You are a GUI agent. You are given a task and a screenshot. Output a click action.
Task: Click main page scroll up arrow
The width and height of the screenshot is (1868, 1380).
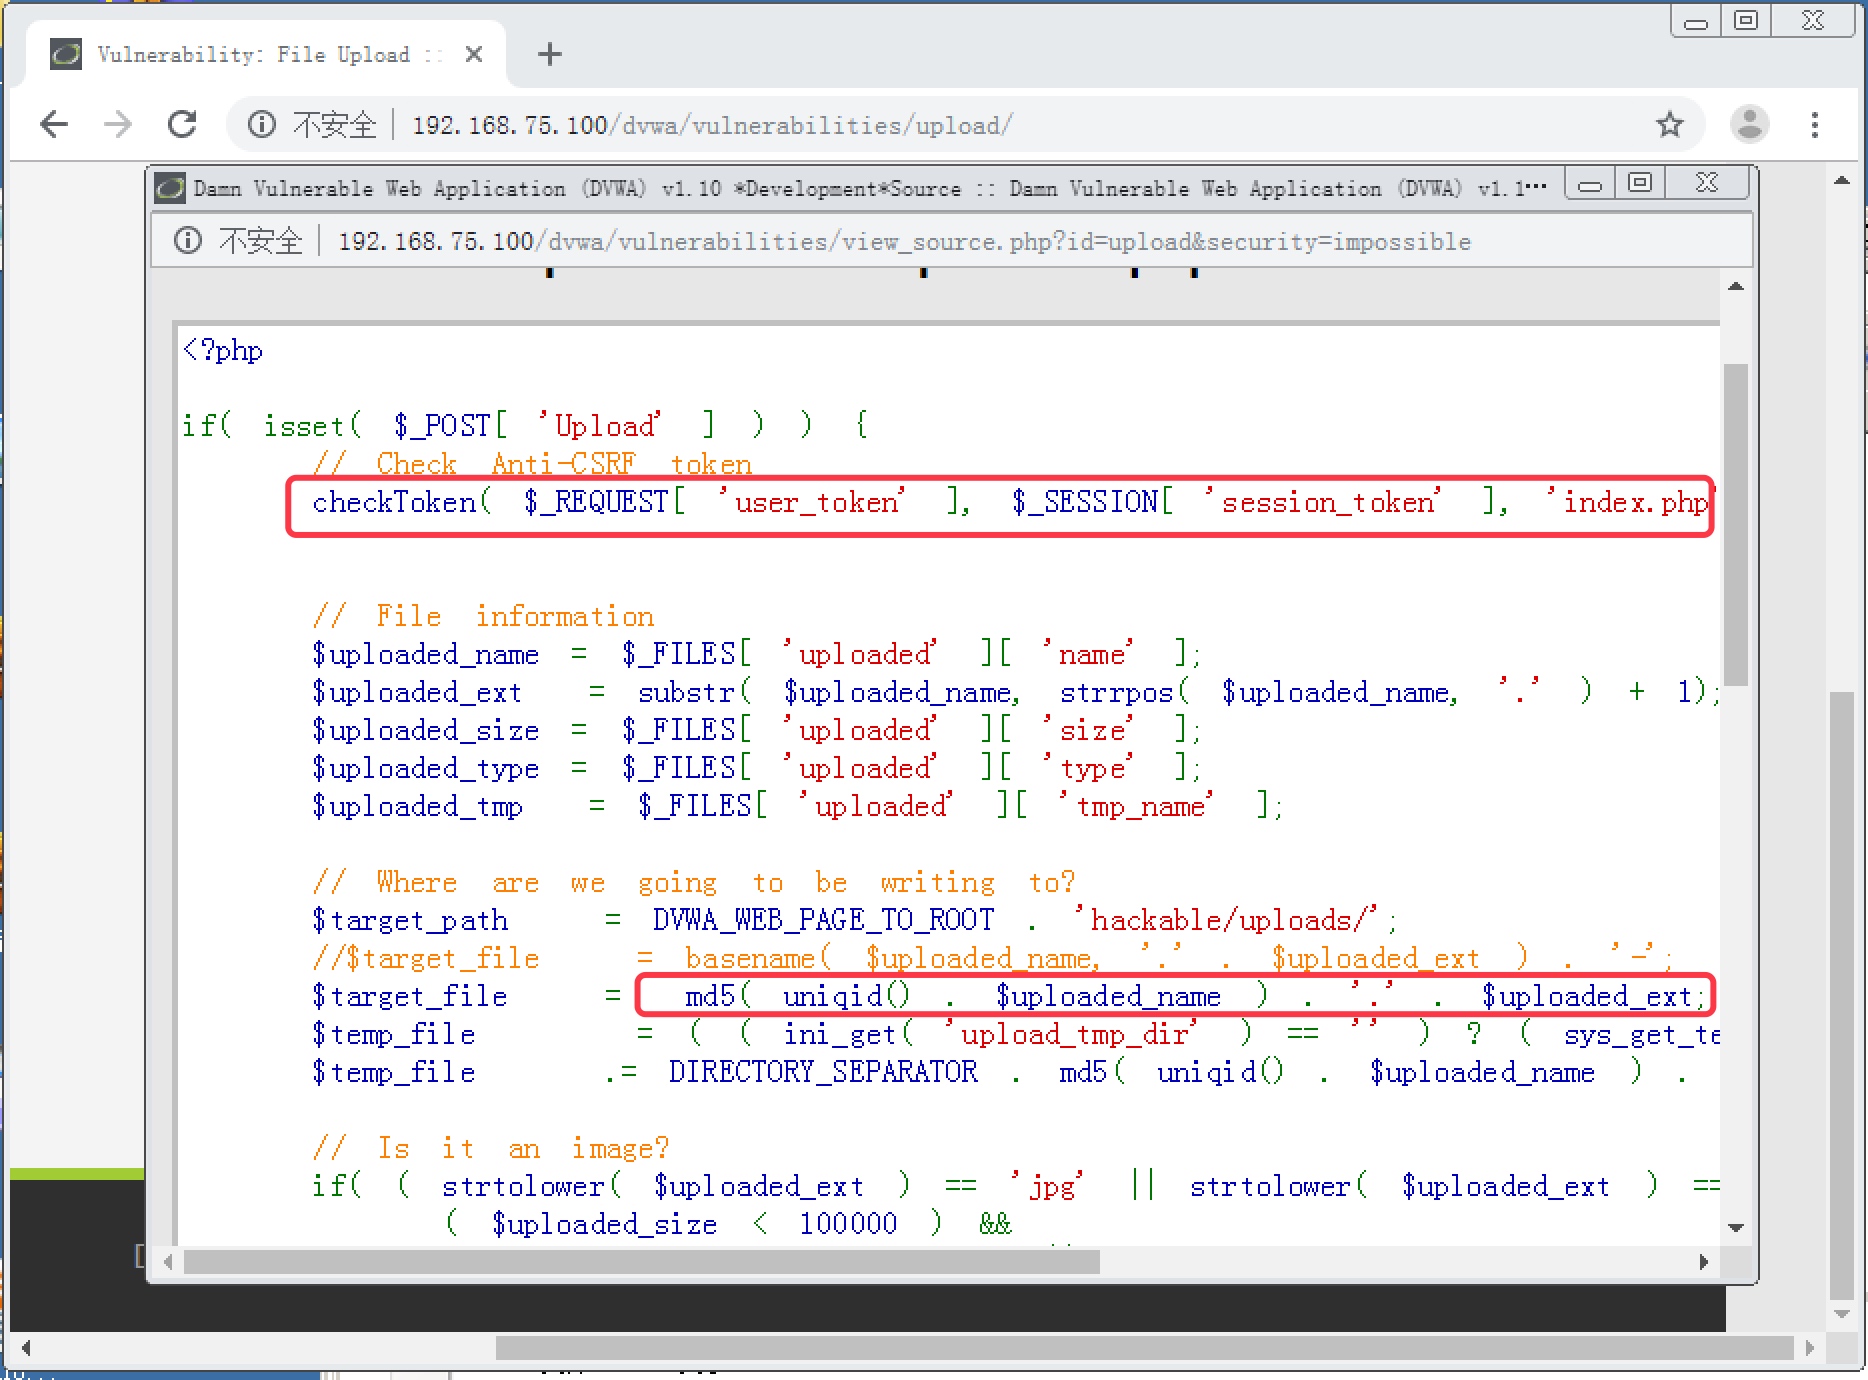[1842, 181]
